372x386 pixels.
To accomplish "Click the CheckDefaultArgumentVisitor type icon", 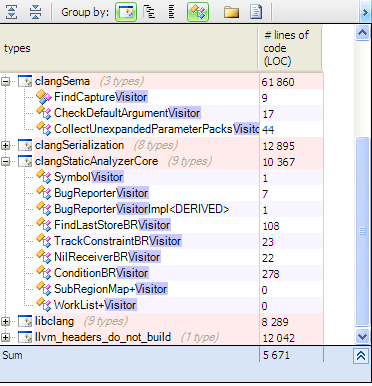I will 44,113.
